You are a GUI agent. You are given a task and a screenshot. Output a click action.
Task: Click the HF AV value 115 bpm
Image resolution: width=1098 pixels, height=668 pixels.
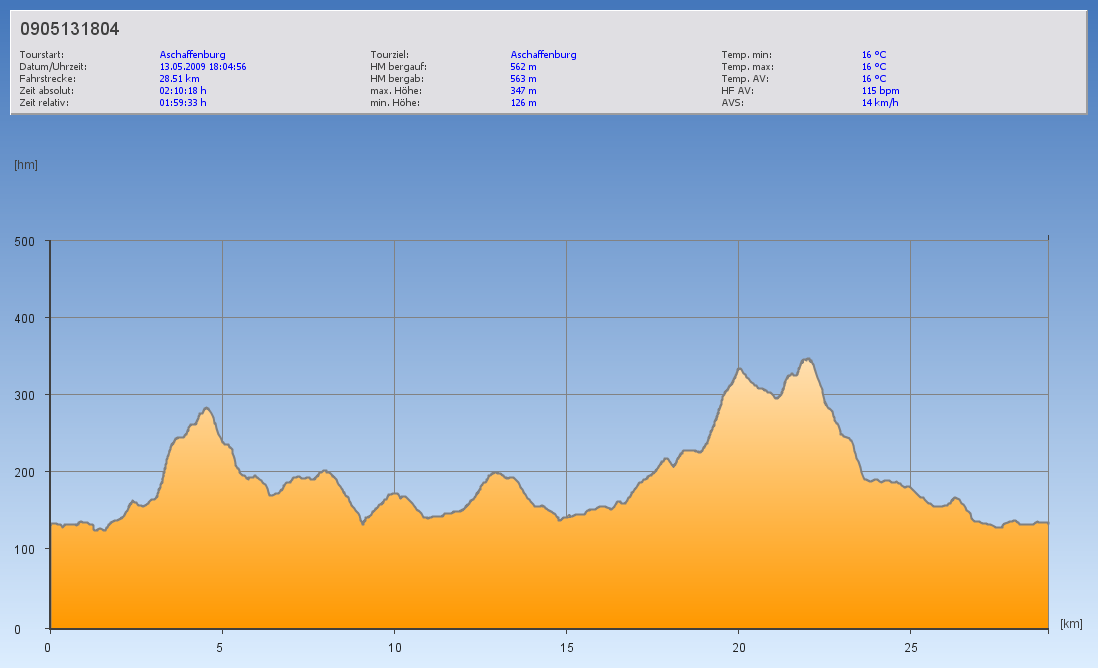click(x=880, y=90)
